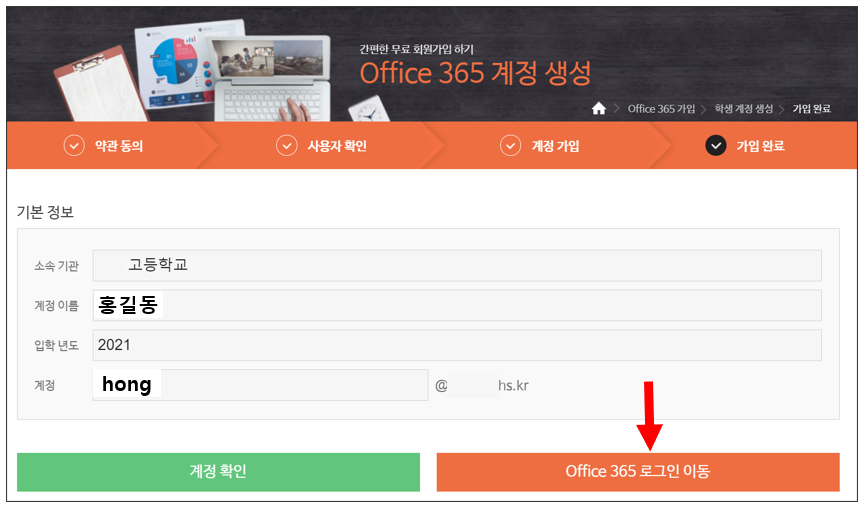This screenshot has width=863, height=508.
Task: Select the 가입 완료 breadcrumb item
Action: [811, 109]
